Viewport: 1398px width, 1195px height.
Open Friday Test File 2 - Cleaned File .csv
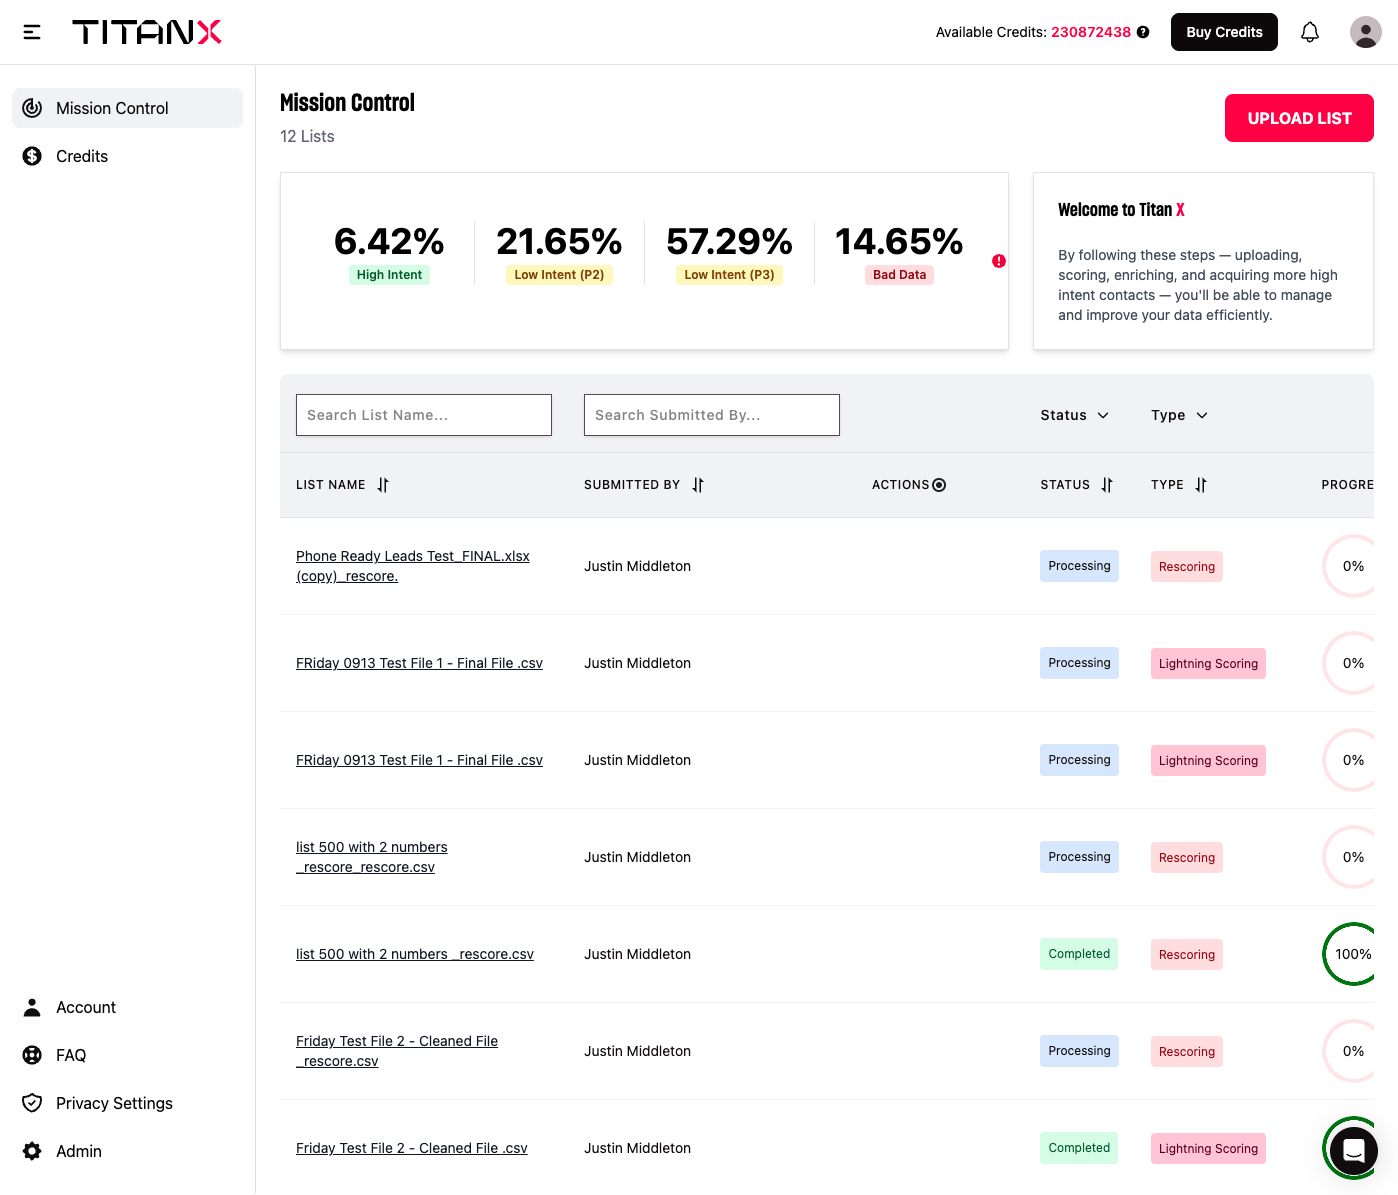(x=412, y=1148)
